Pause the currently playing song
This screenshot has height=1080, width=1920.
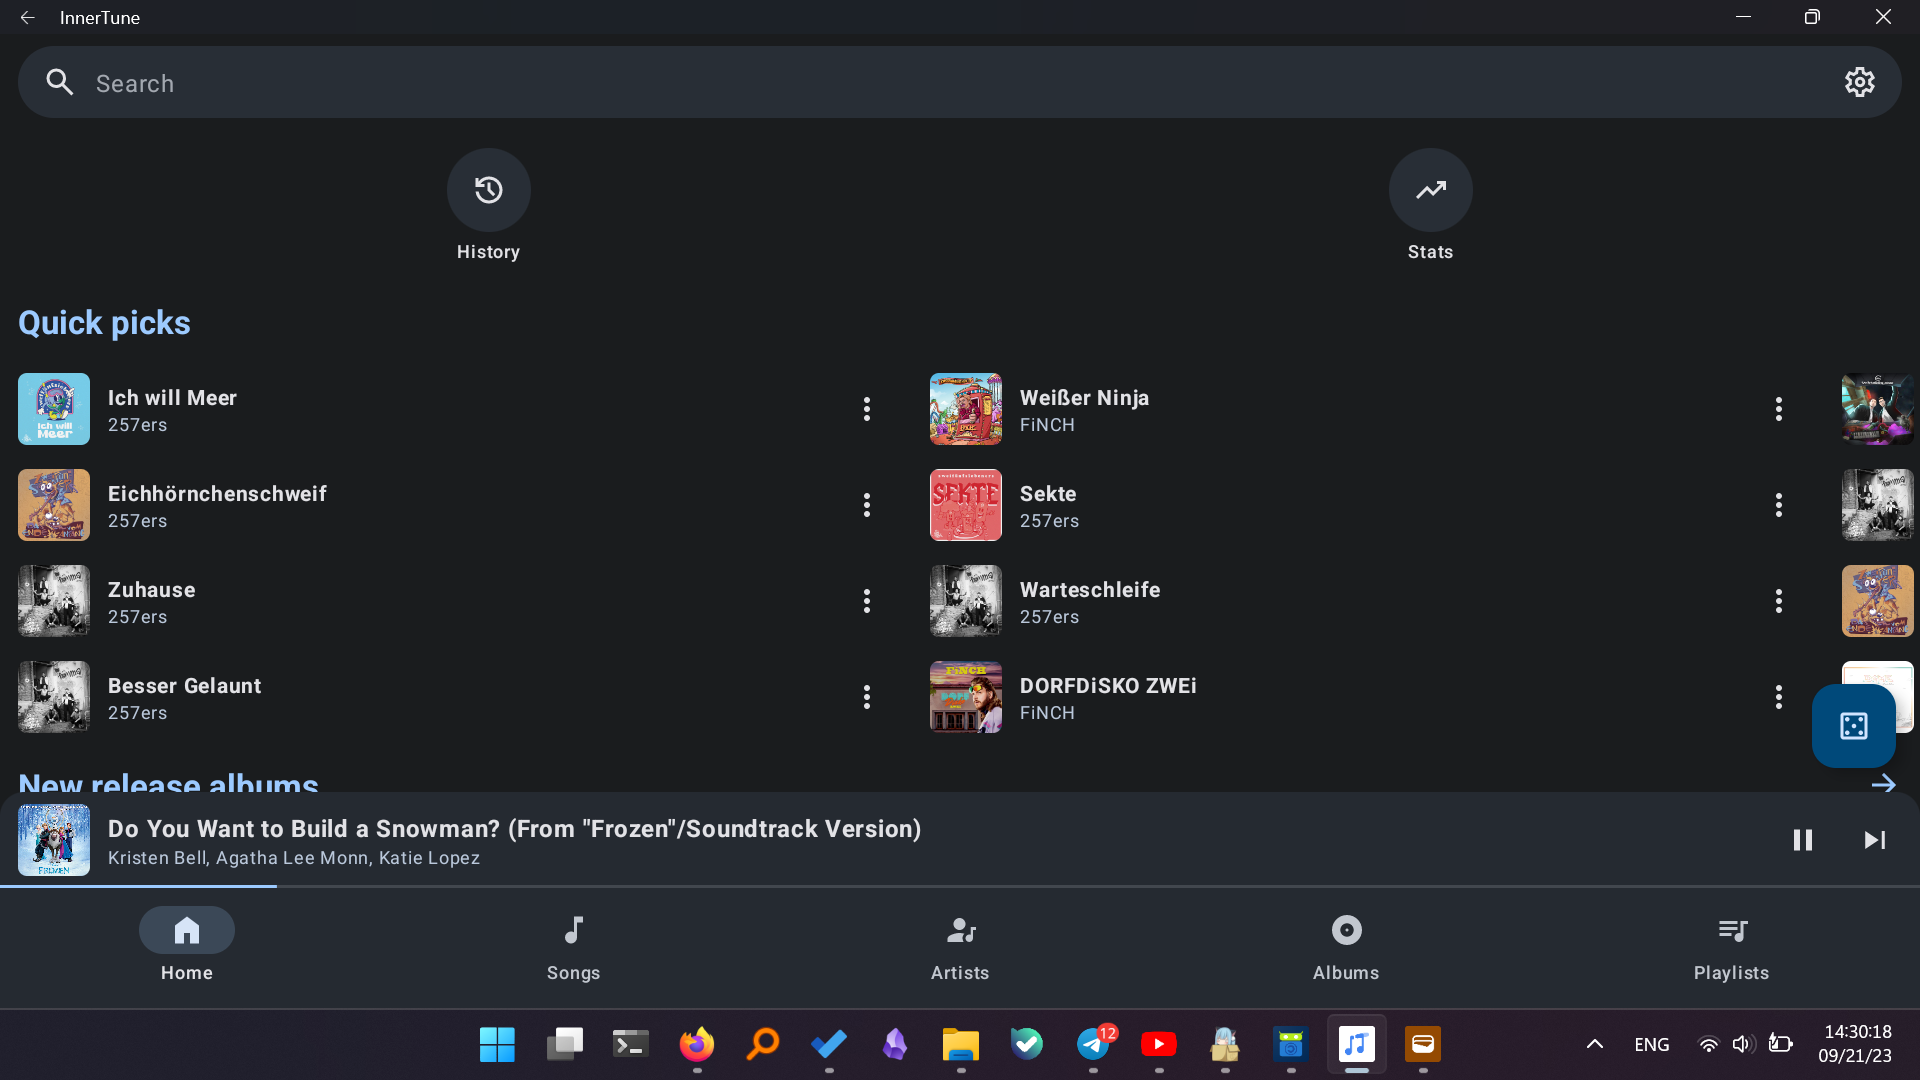tap(1803, 840)
